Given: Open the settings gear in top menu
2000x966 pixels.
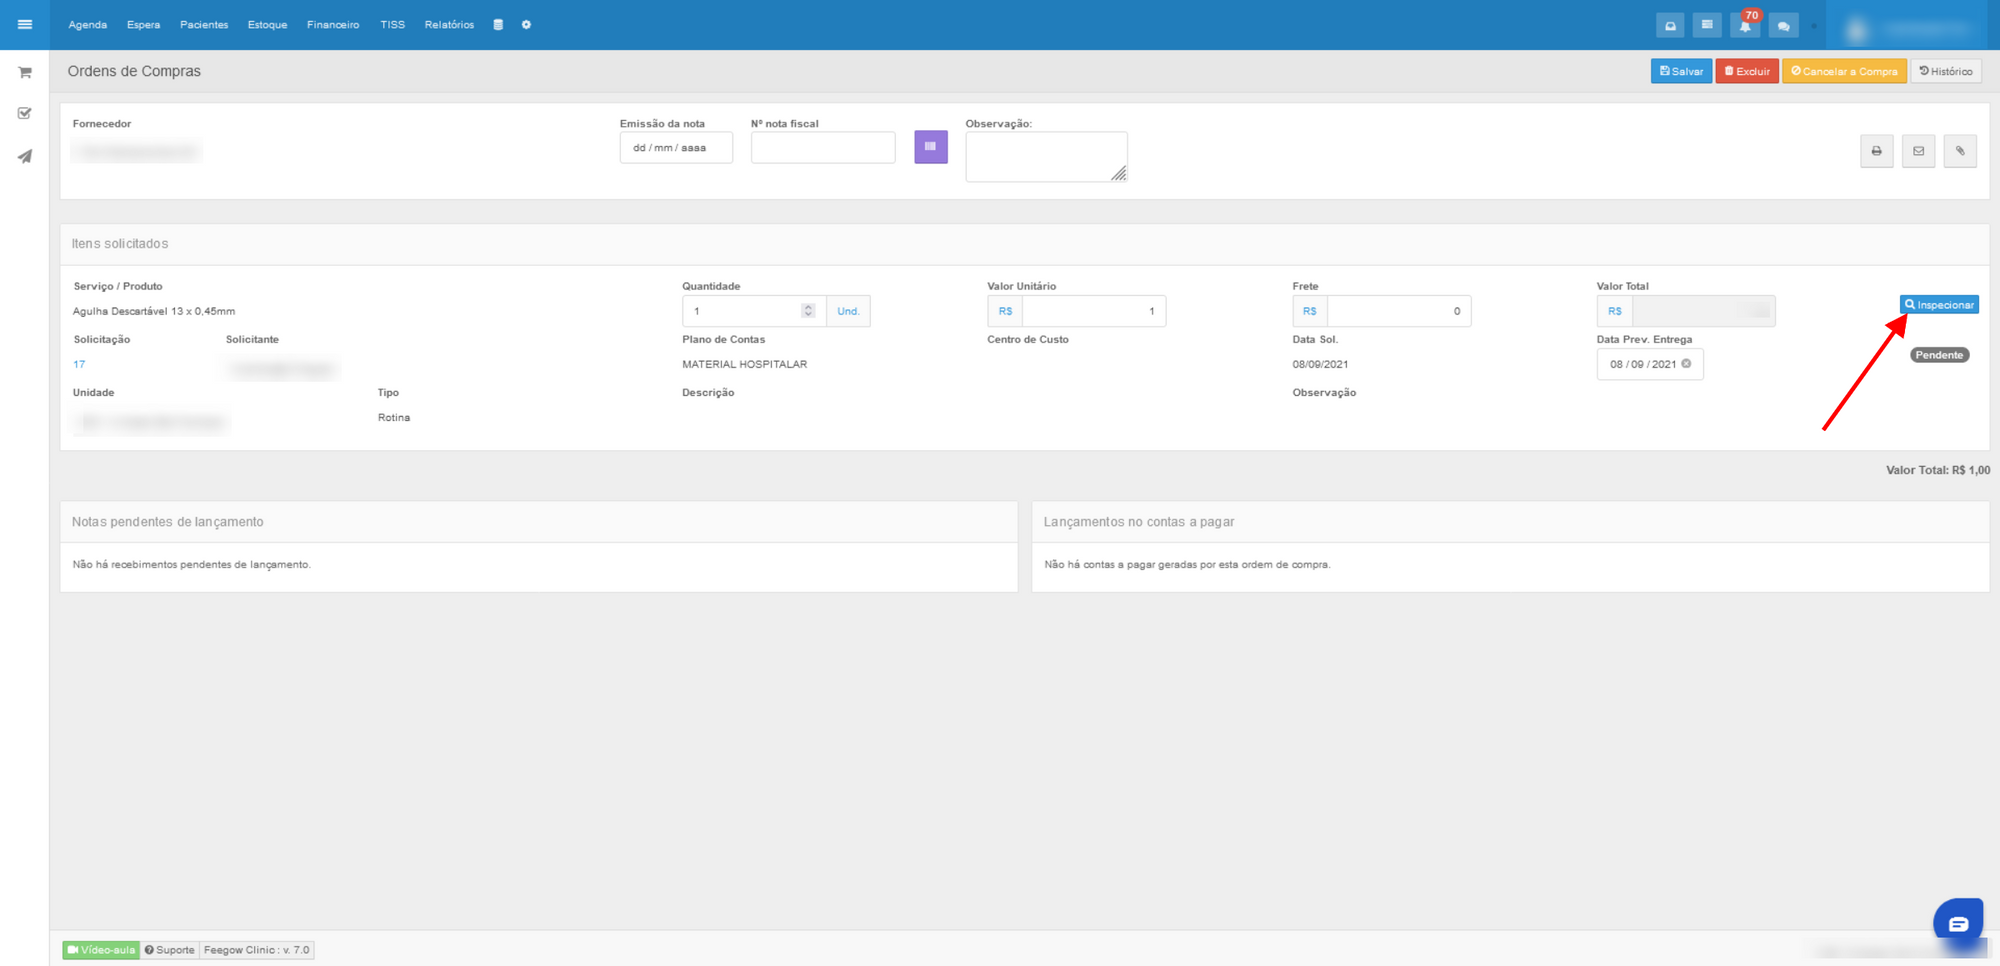Looking at the screenshot, I should (526, 25).
